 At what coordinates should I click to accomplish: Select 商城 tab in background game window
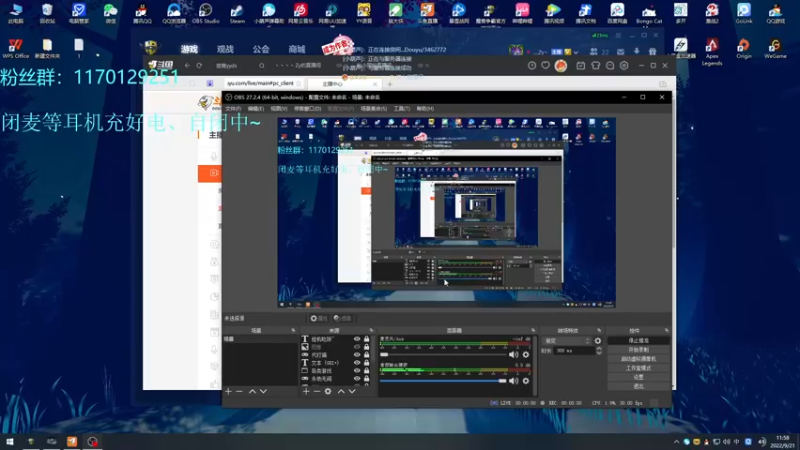coord(296,49)
